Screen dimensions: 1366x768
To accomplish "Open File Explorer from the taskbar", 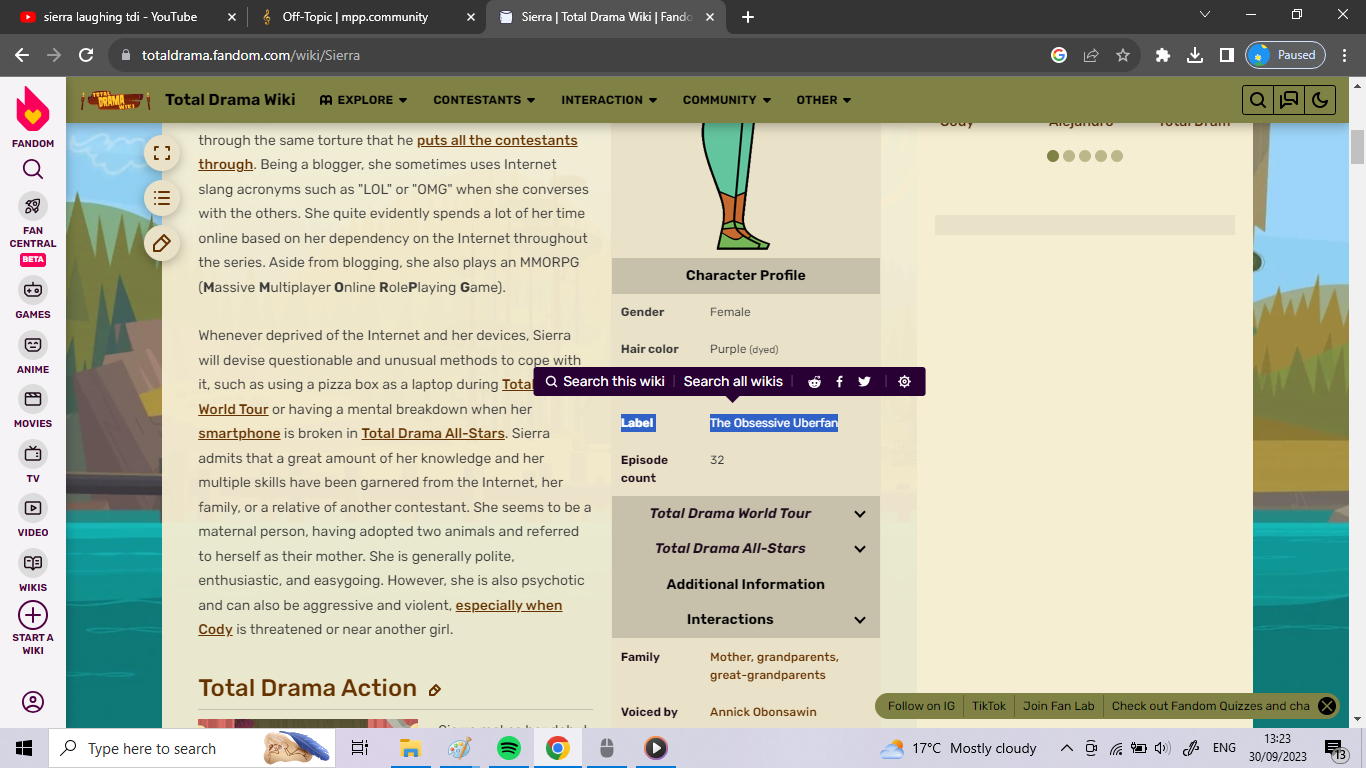I will click(410, 748).
